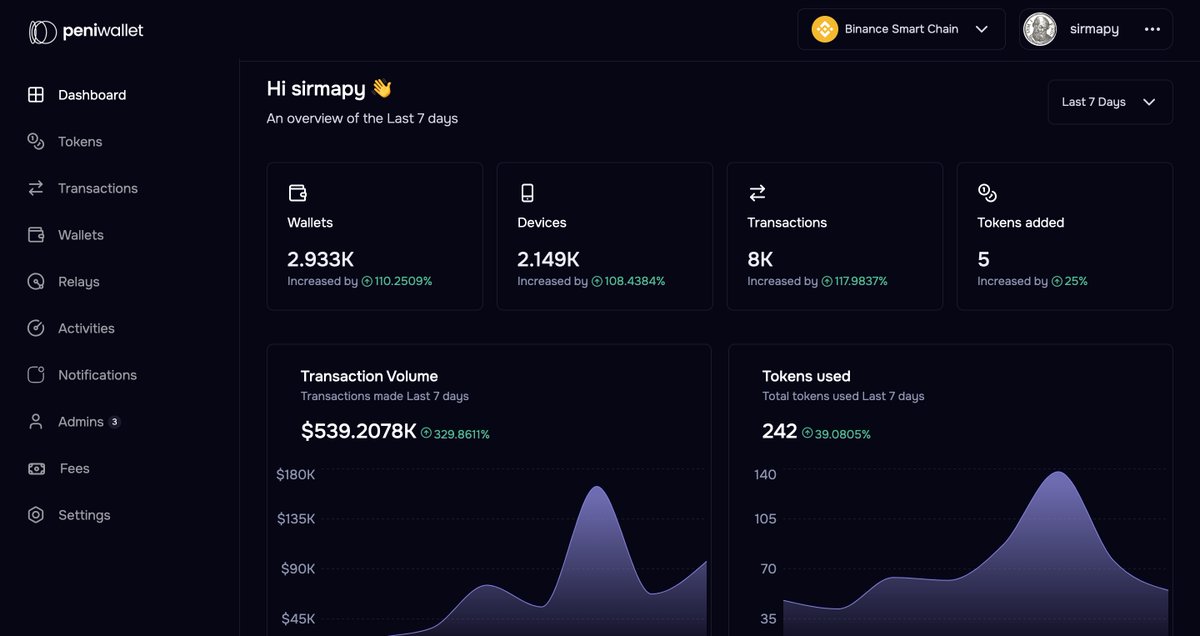
Task: Click the Activities gauge icon in sidebar
Action: 36,328
